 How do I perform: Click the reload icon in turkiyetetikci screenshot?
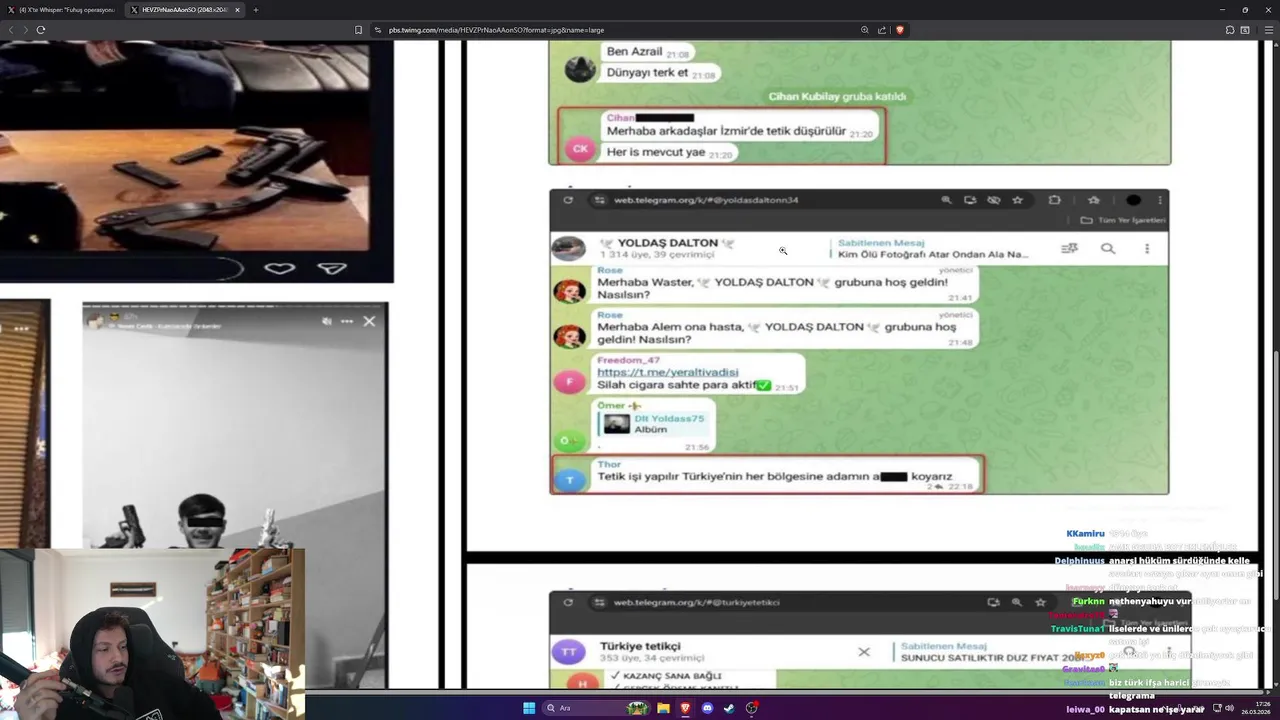[568, 602]
